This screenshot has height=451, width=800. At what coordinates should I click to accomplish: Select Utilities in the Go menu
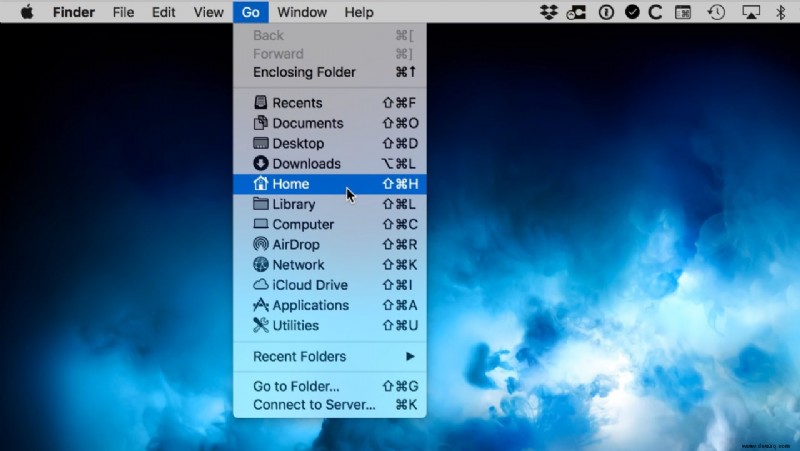(x=330, y=325)
